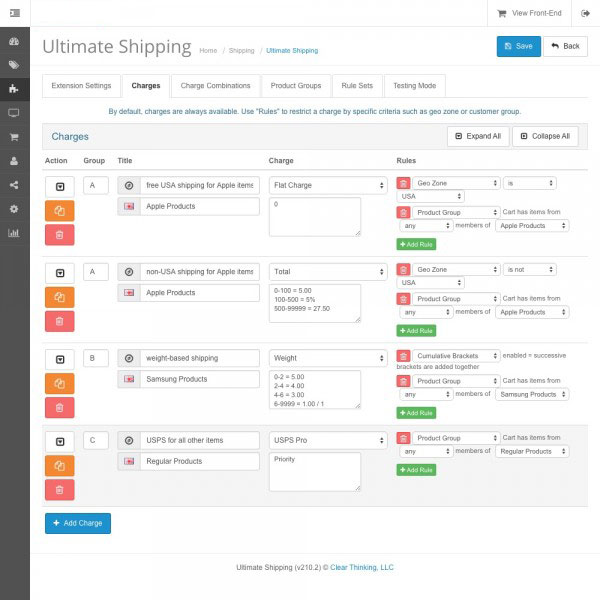Click the blue Save button

[x=518, y=46]
